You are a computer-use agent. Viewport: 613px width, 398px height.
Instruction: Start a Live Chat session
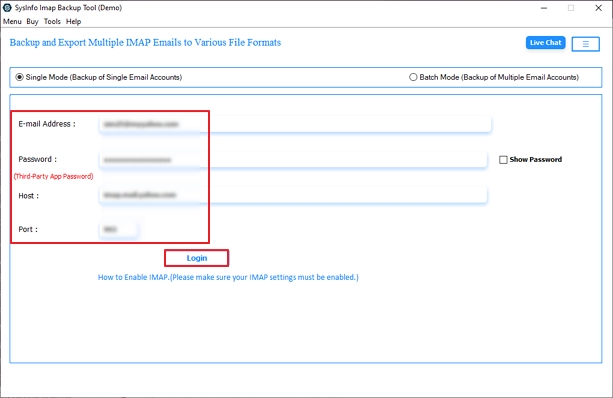545,43
